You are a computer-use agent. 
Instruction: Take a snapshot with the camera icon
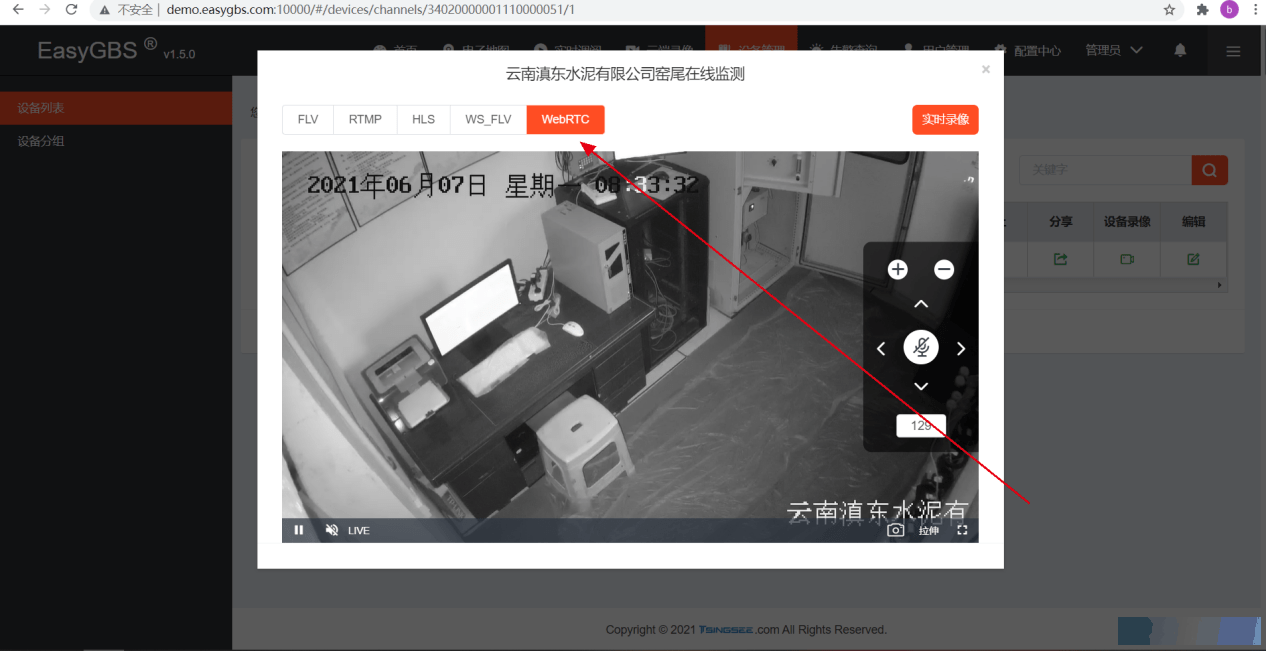coord(896,530)
